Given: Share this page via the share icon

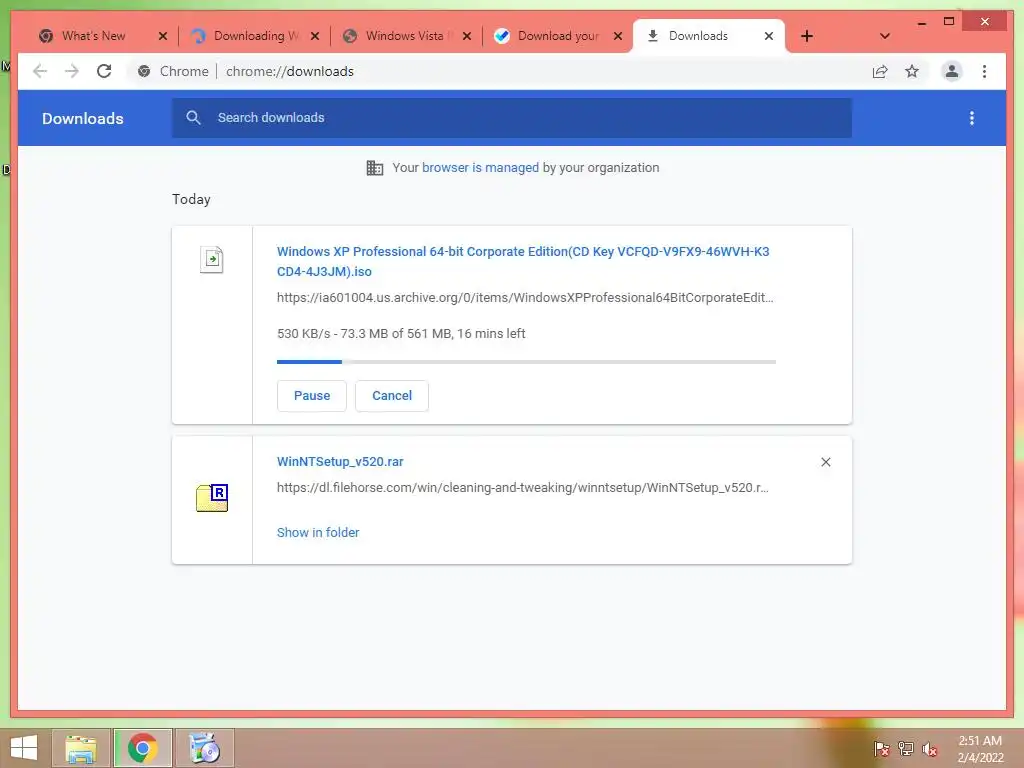Looking at the screenshot, I should pyautogui.click(x=880, y=71).
